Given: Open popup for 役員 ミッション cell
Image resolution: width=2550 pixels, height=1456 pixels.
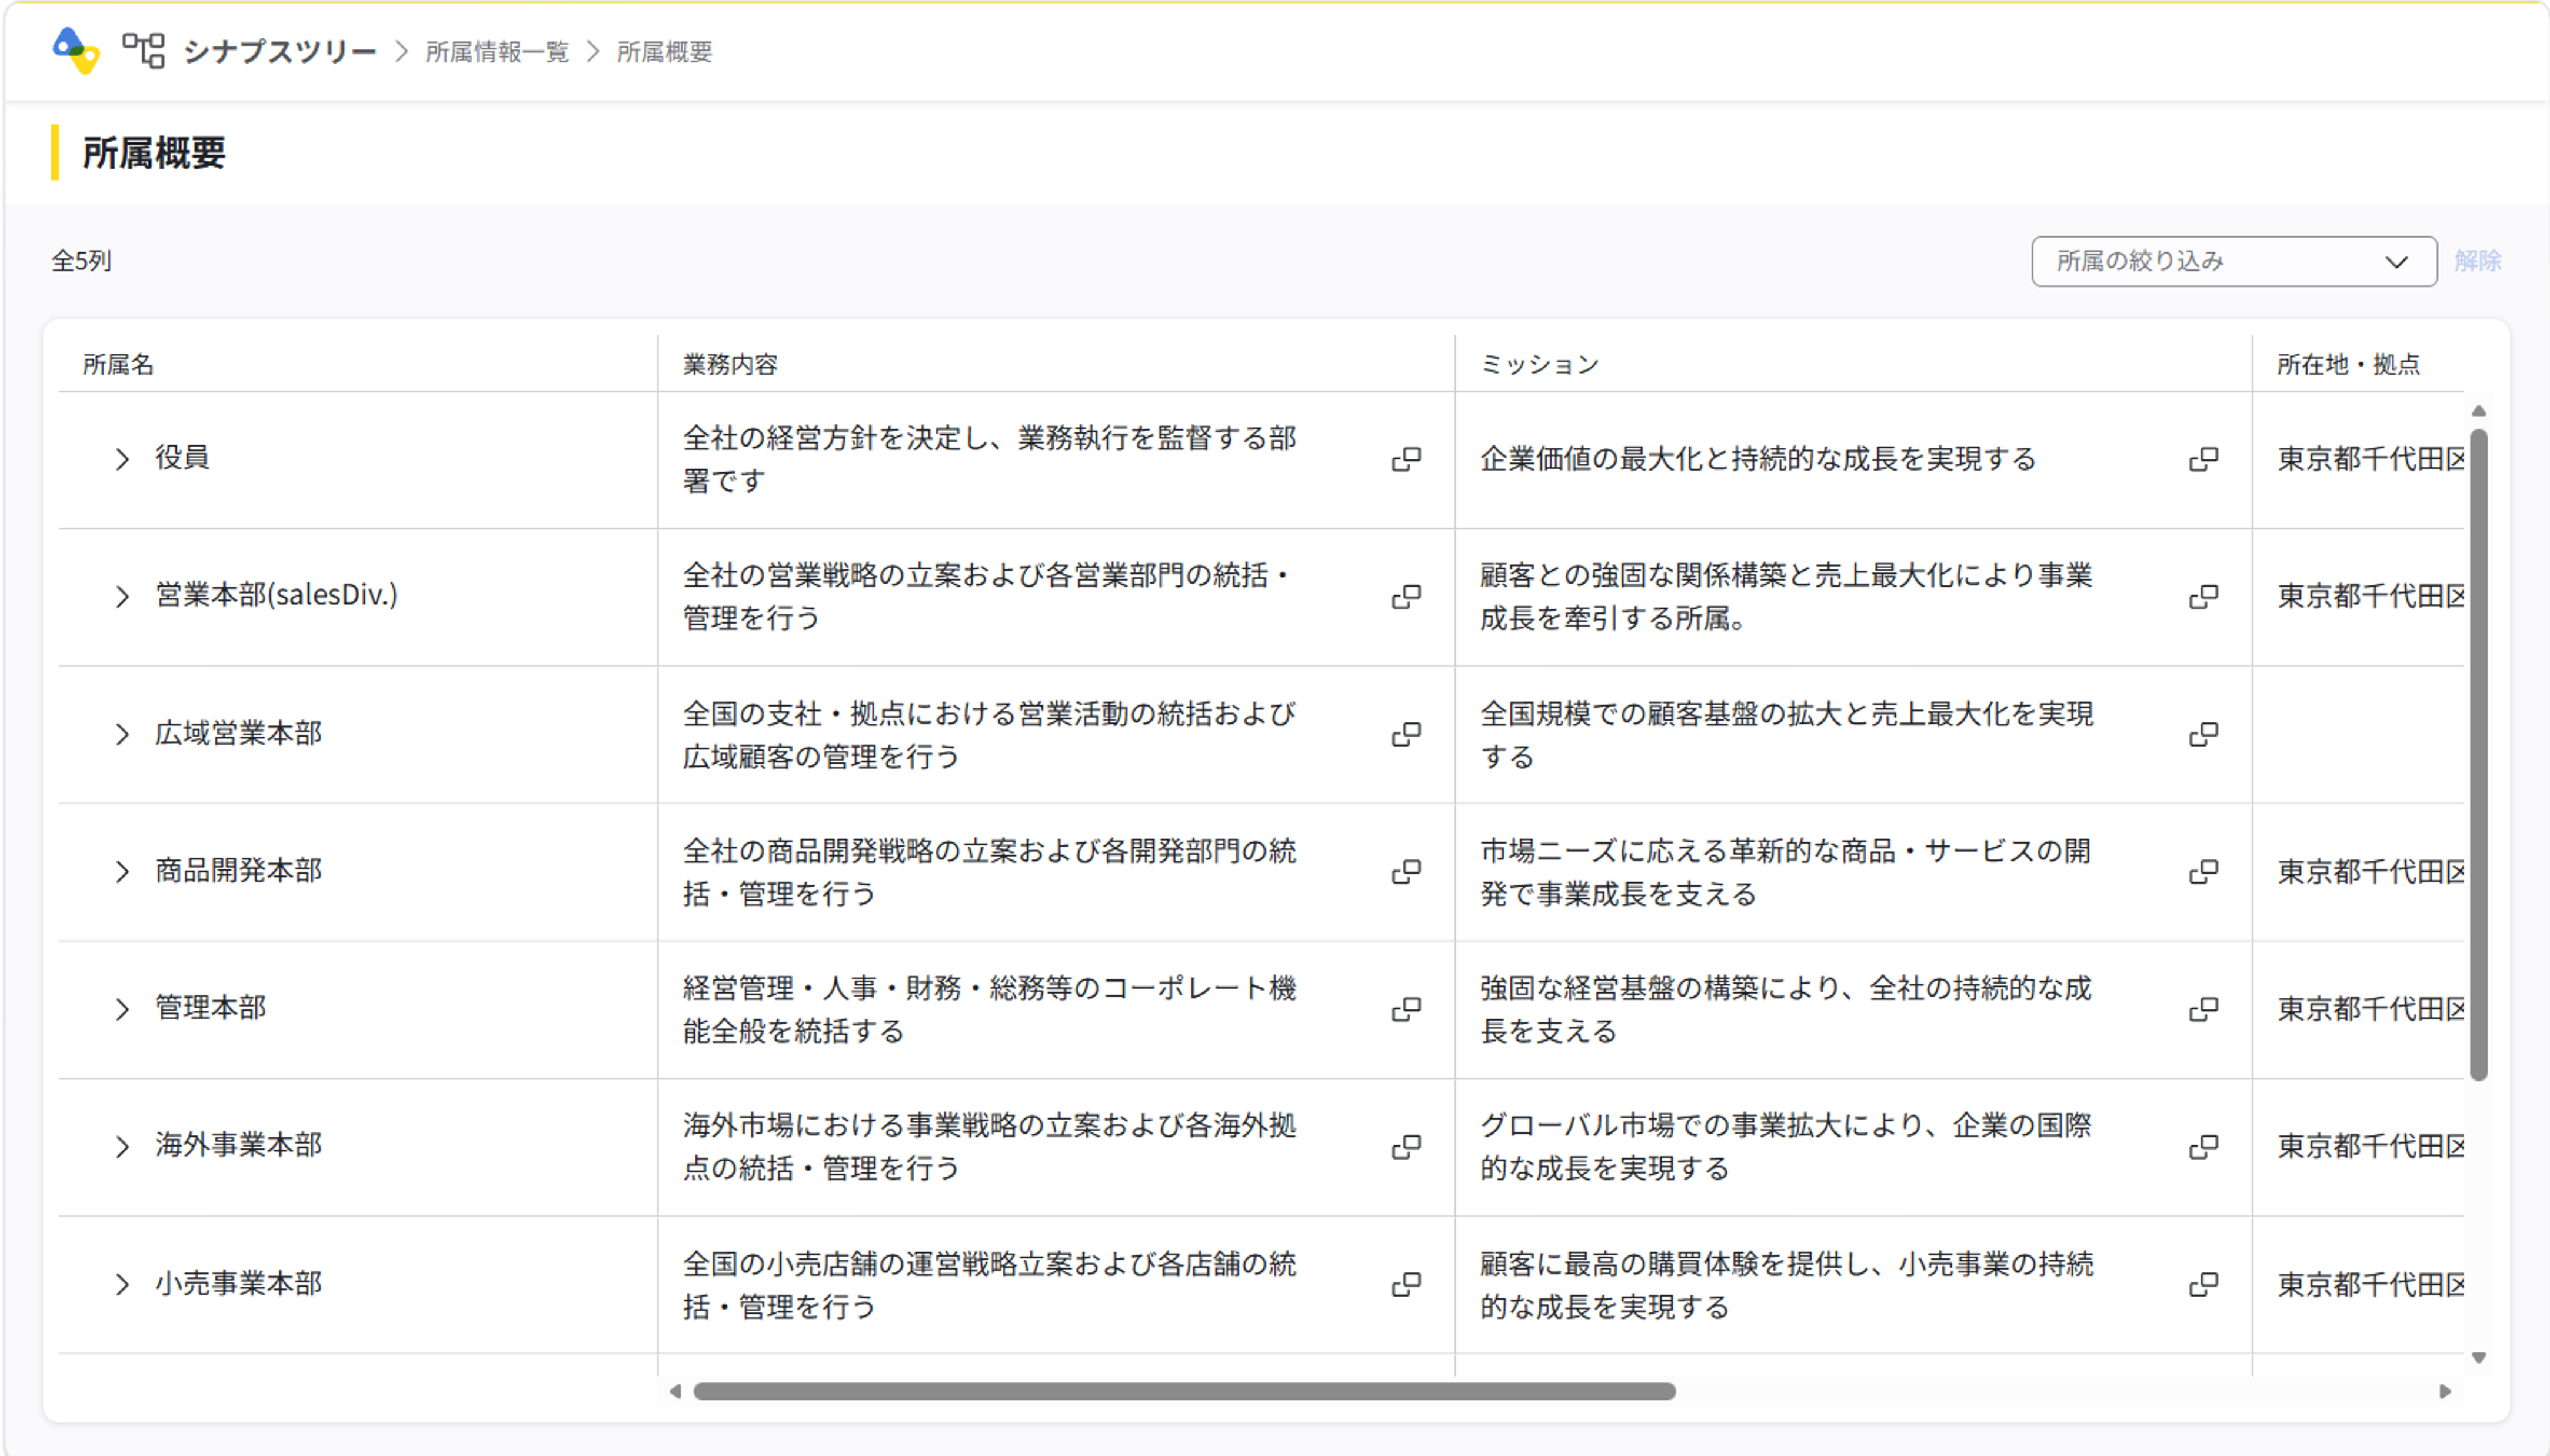Looking at the screenshot, I should (2203, 459).
